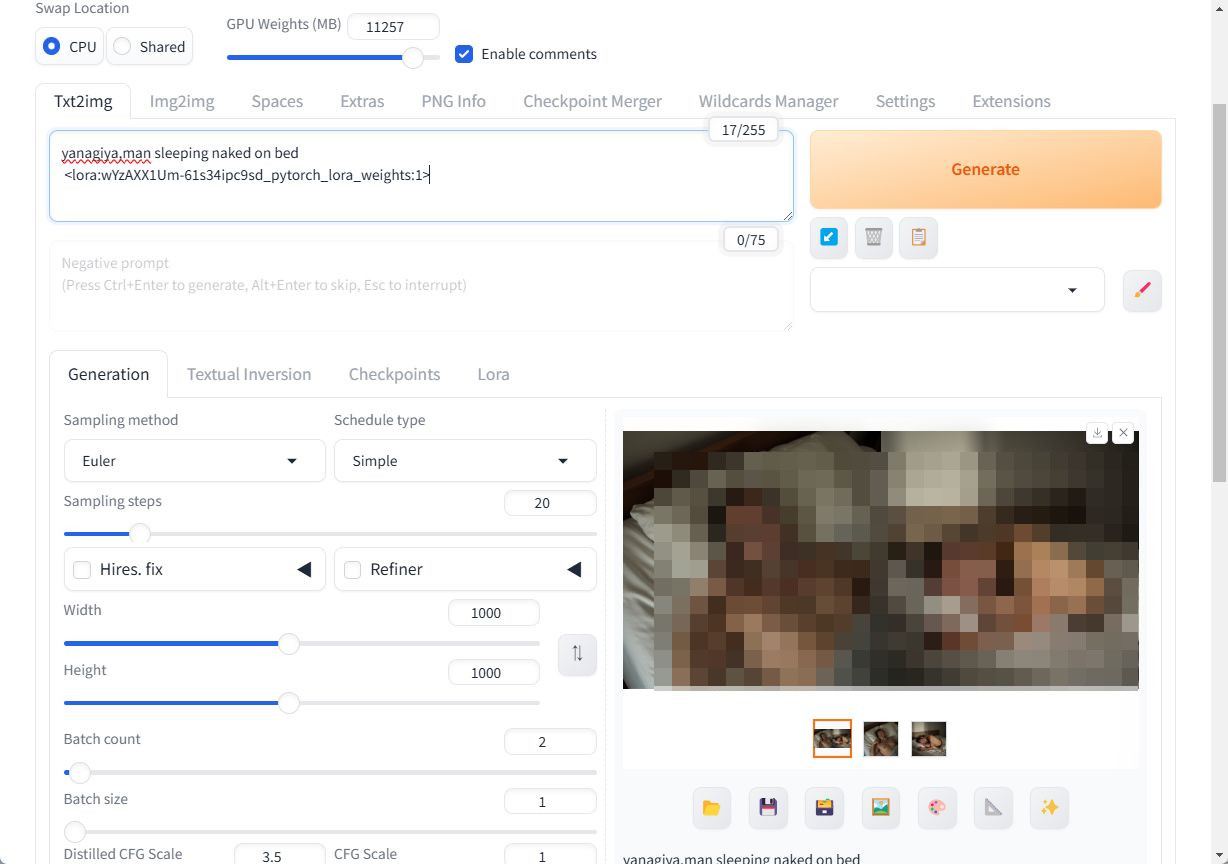Screen dimensions: 1228x864
Task: Save generated images as a zip
Action: (x=824, y=808)
